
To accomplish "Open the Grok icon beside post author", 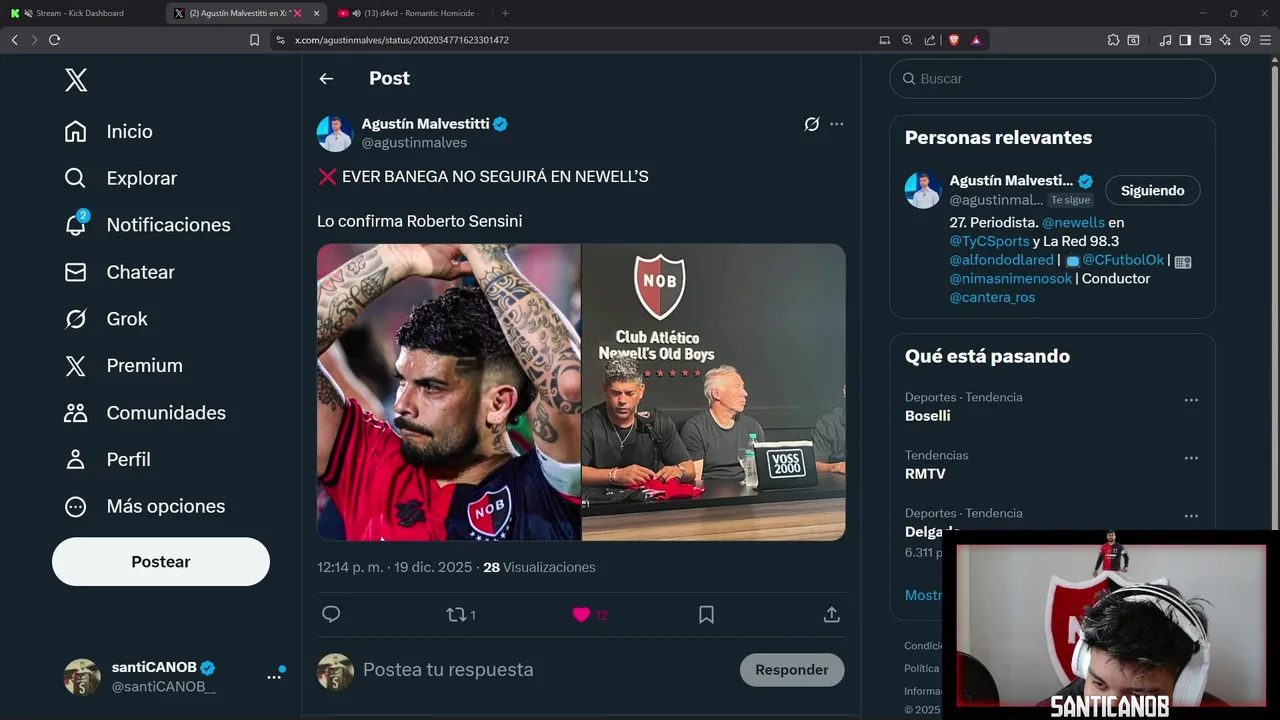I will 811,124.
